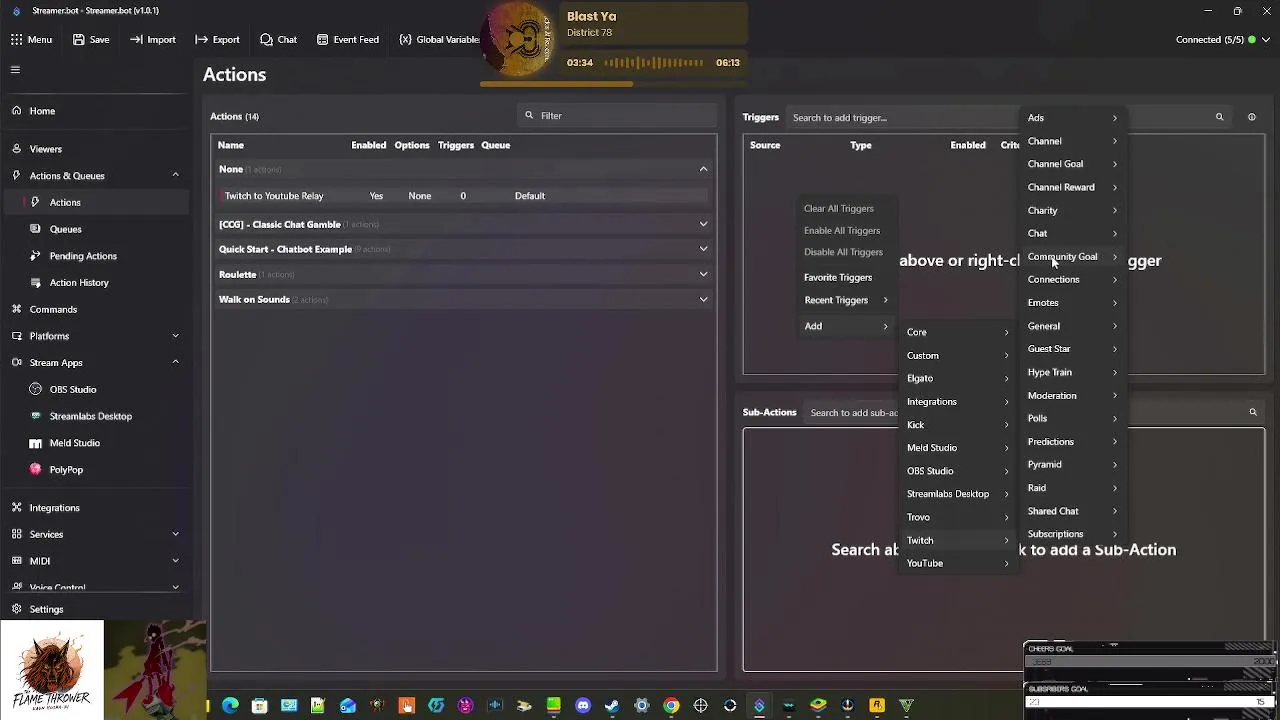
Task: Select the Twitch to Youtube Relay action
Action: [463, 196]
